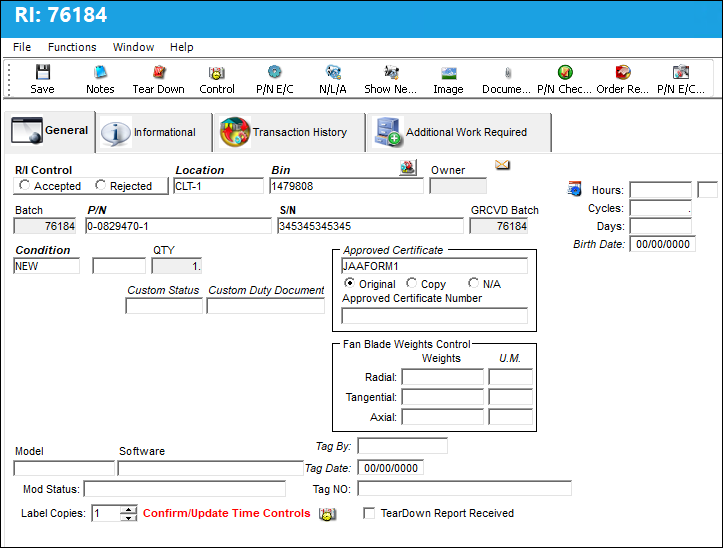Select the Original certificate option
The height and width of the screenshot is (548, 723).
349,283
